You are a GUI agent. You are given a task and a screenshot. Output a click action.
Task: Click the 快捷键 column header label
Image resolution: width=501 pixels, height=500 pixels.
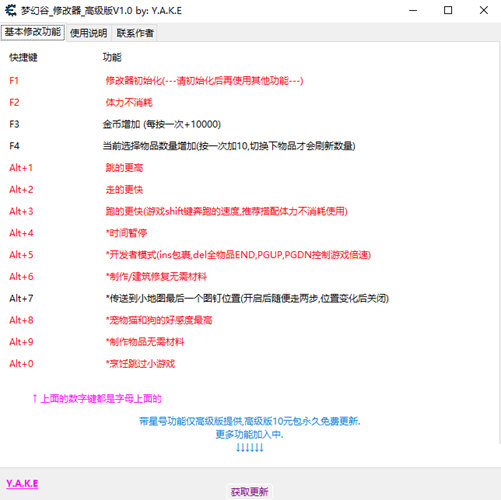[23, 58]
